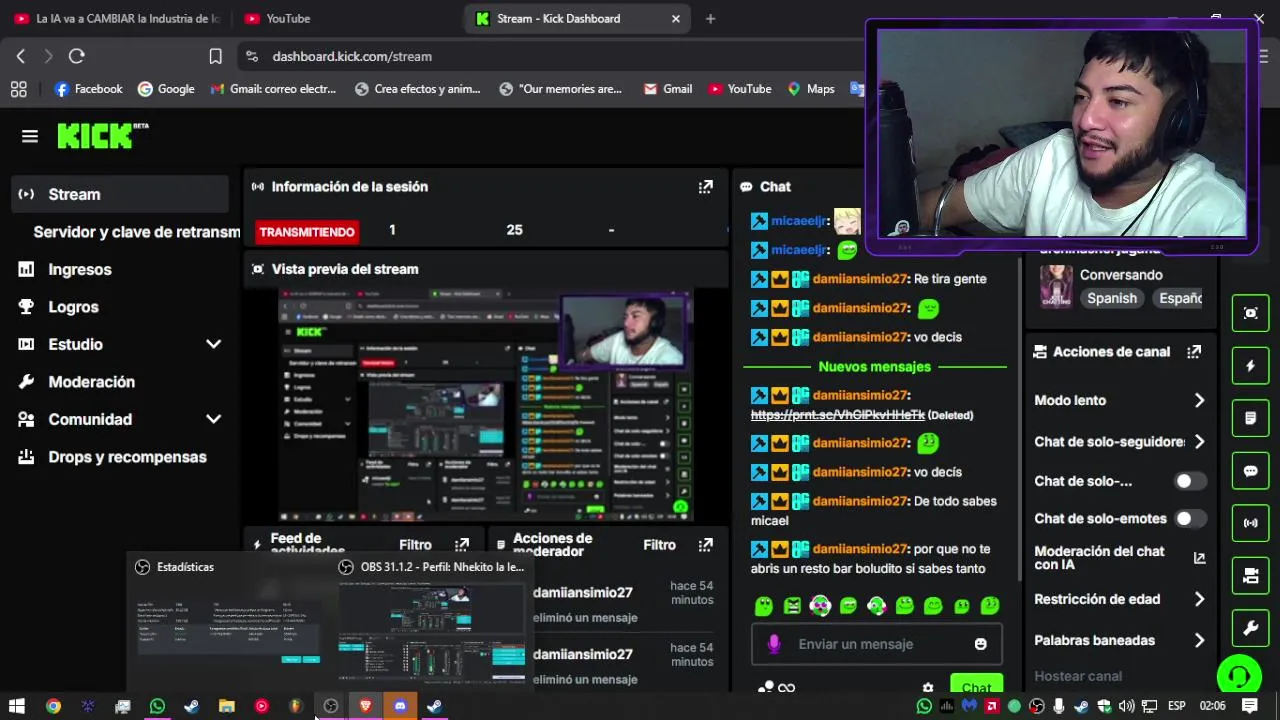This screenshot has width=1280, height=720.
Task: Open the Facebook bookmark
Action: coord(89,89)
